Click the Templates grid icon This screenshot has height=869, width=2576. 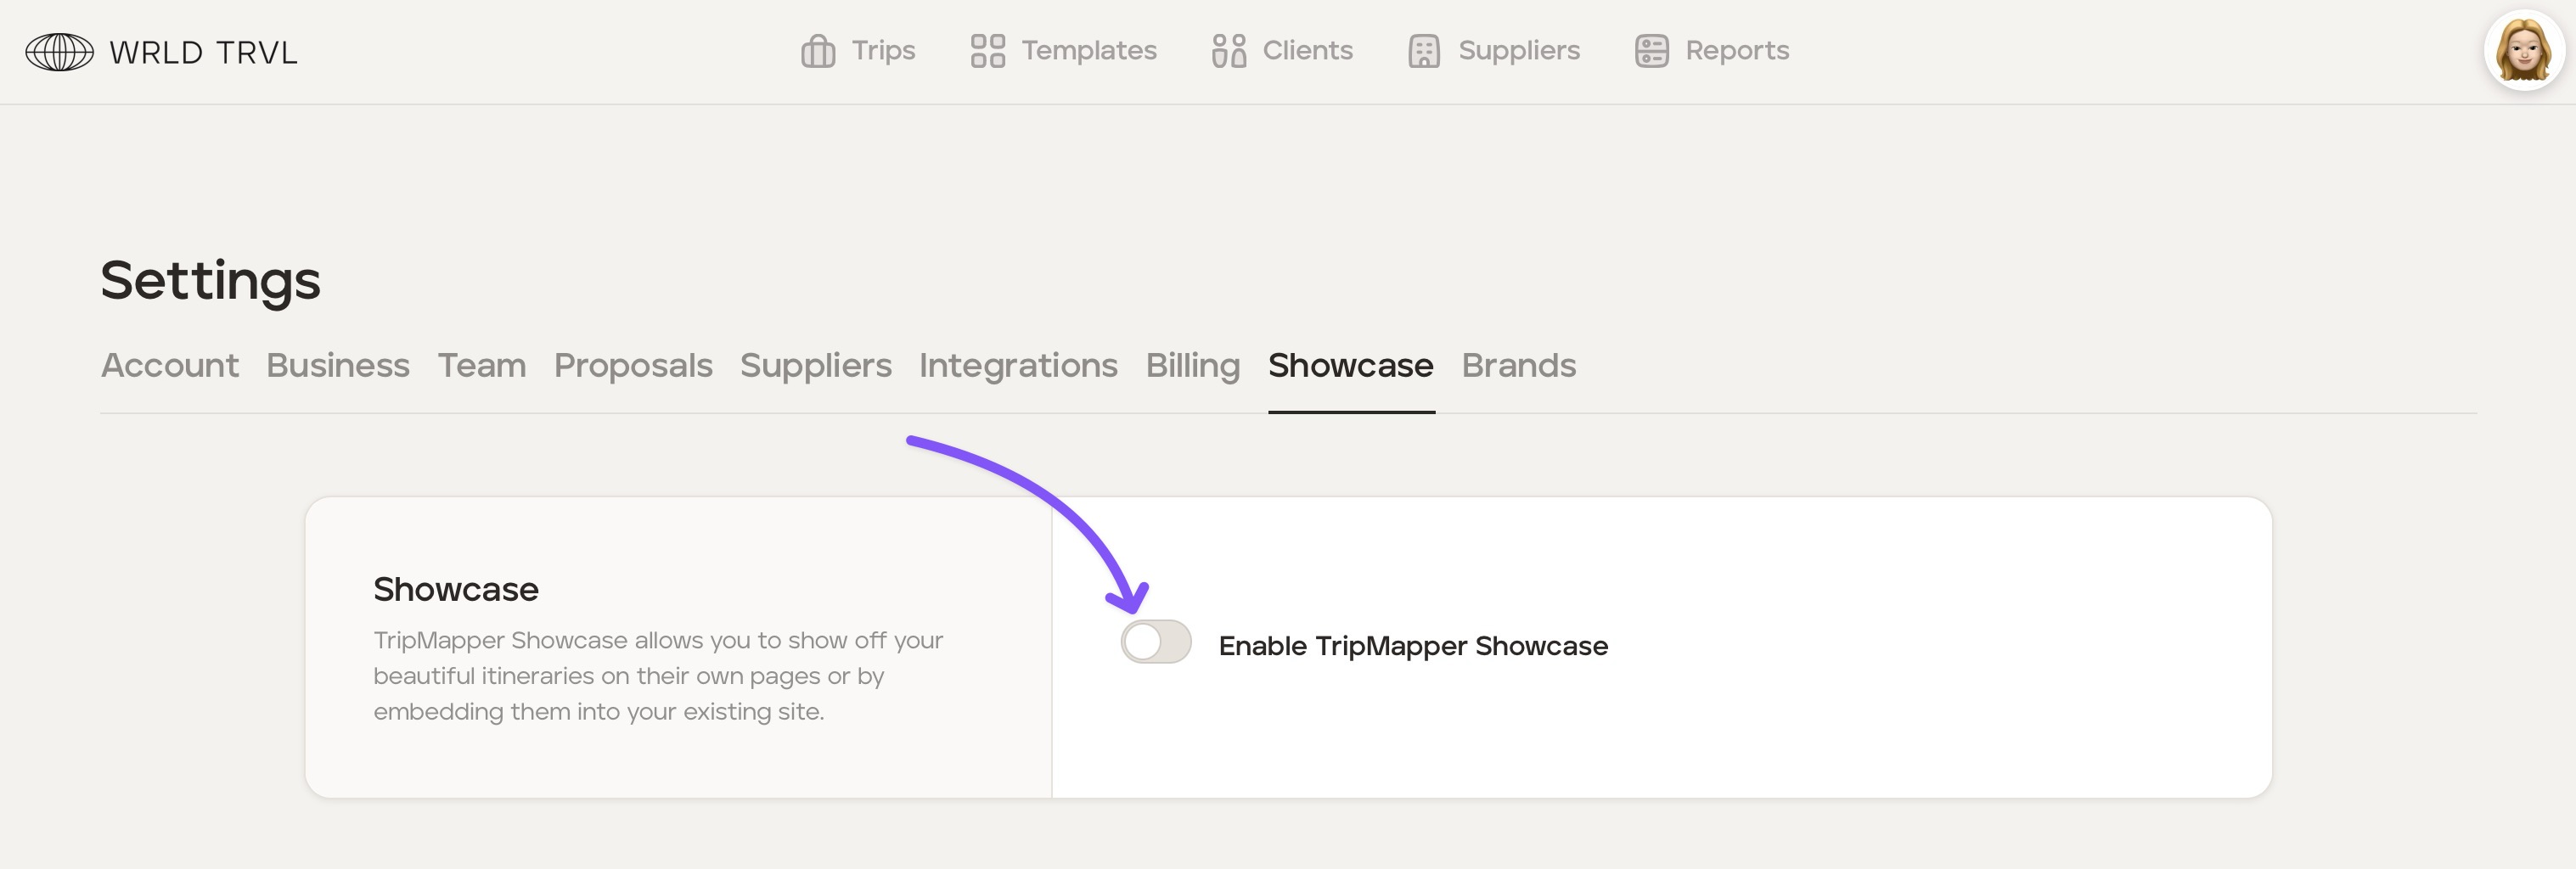click(987, 51)
